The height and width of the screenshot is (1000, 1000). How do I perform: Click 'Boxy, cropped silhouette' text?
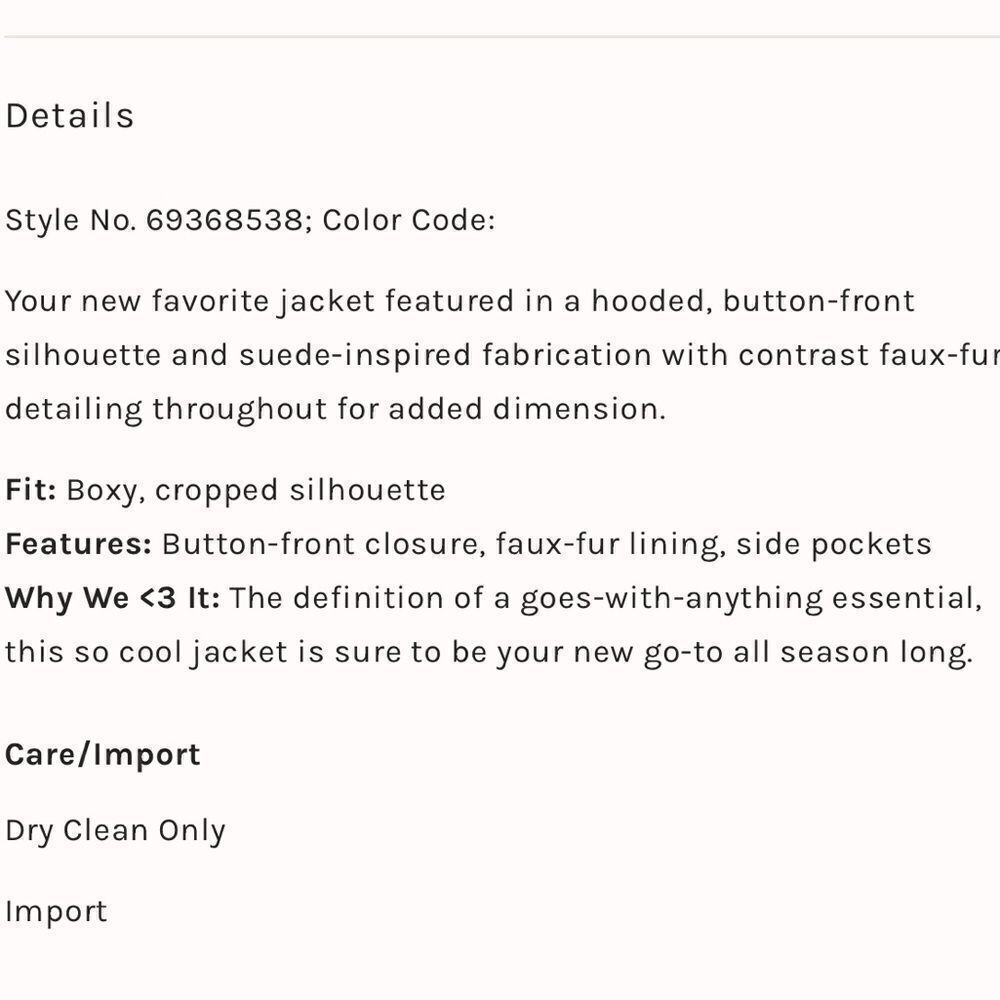[x=256, y=491]
